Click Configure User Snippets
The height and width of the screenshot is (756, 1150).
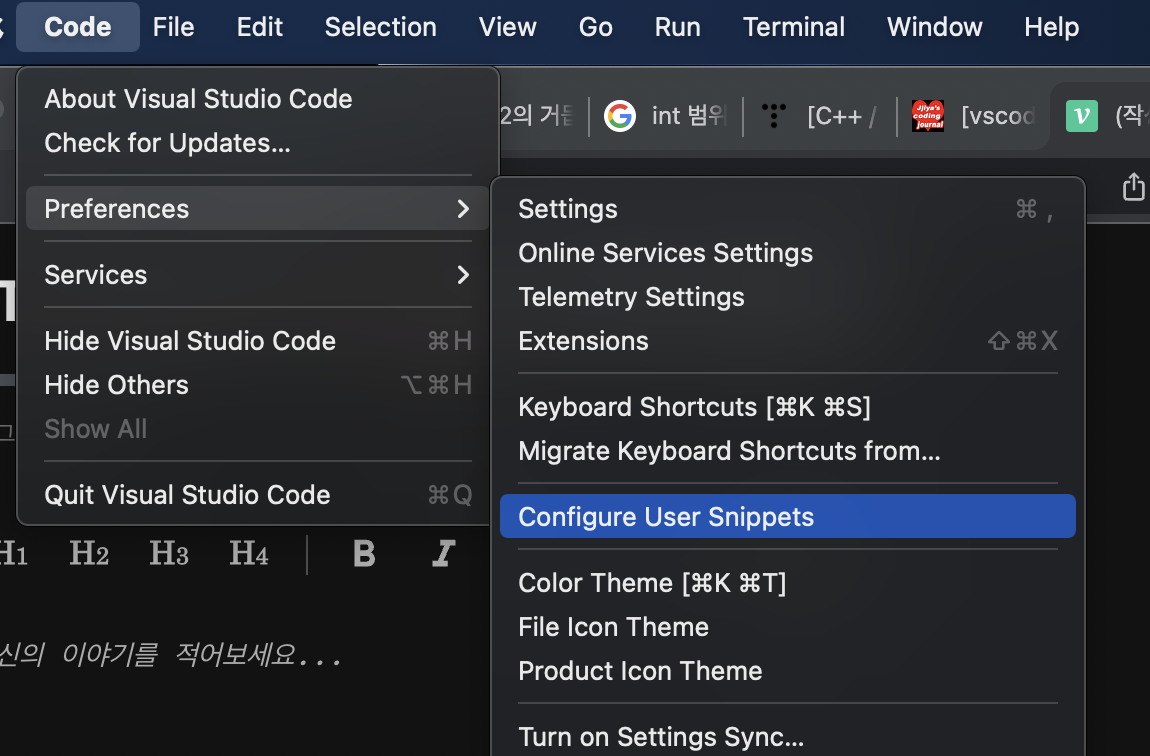coord(666,516)
